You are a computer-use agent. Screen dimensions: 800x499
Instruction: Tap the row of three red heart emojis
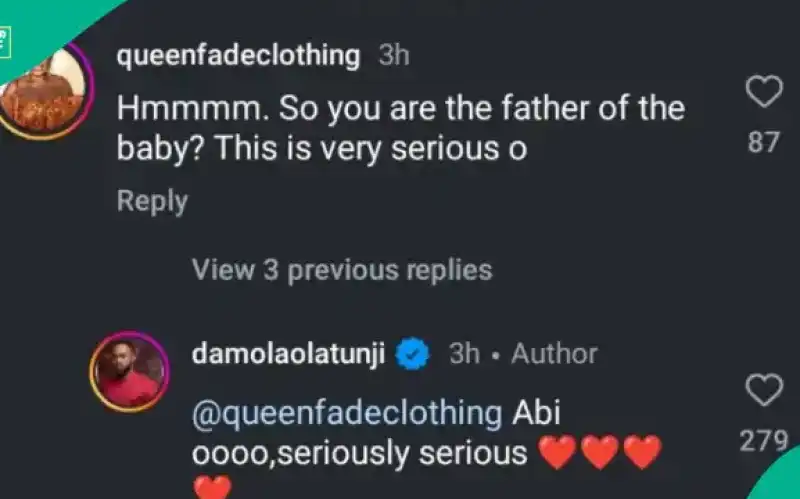[600, 454]
